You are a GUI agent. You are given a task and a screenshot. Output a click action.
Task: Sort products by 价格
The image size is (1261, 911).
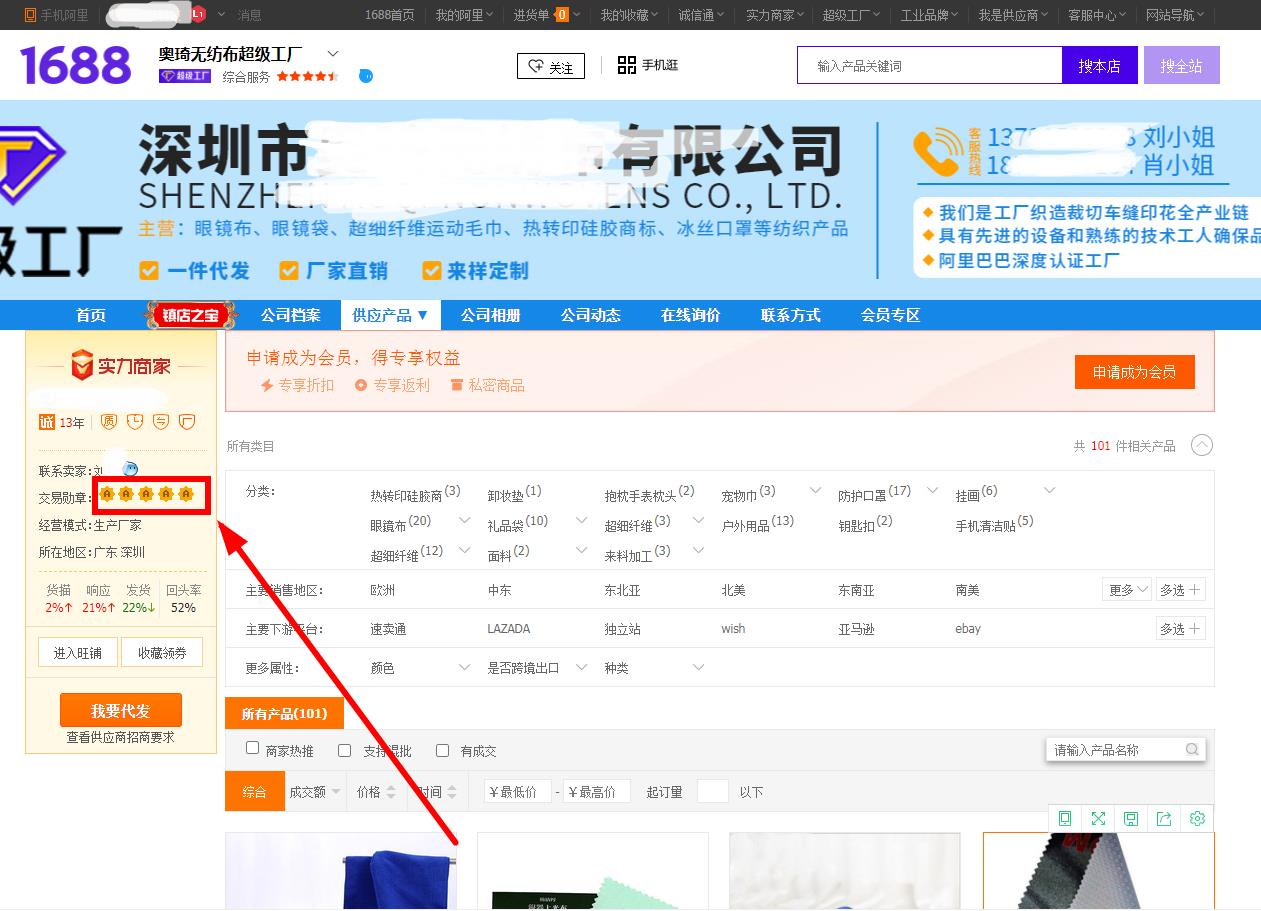pos(376,792)
